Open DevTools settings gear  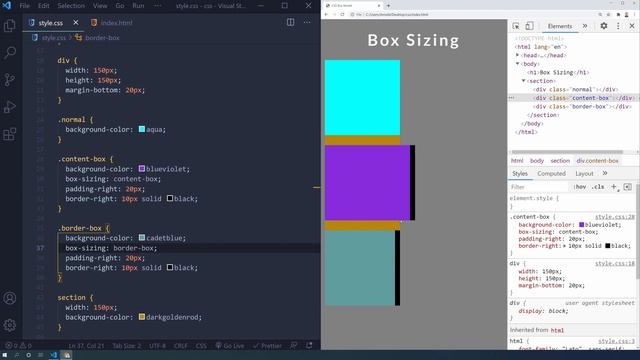(604, 26)
